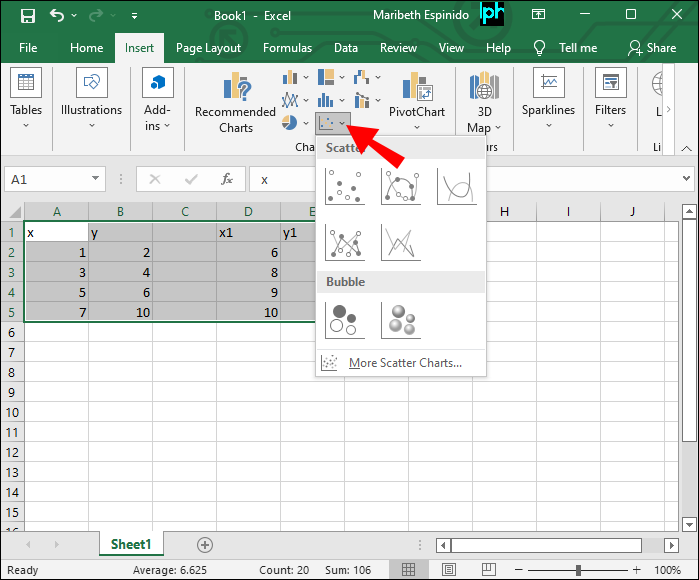Insert Waterfall or Stock Chart icon

362,77
